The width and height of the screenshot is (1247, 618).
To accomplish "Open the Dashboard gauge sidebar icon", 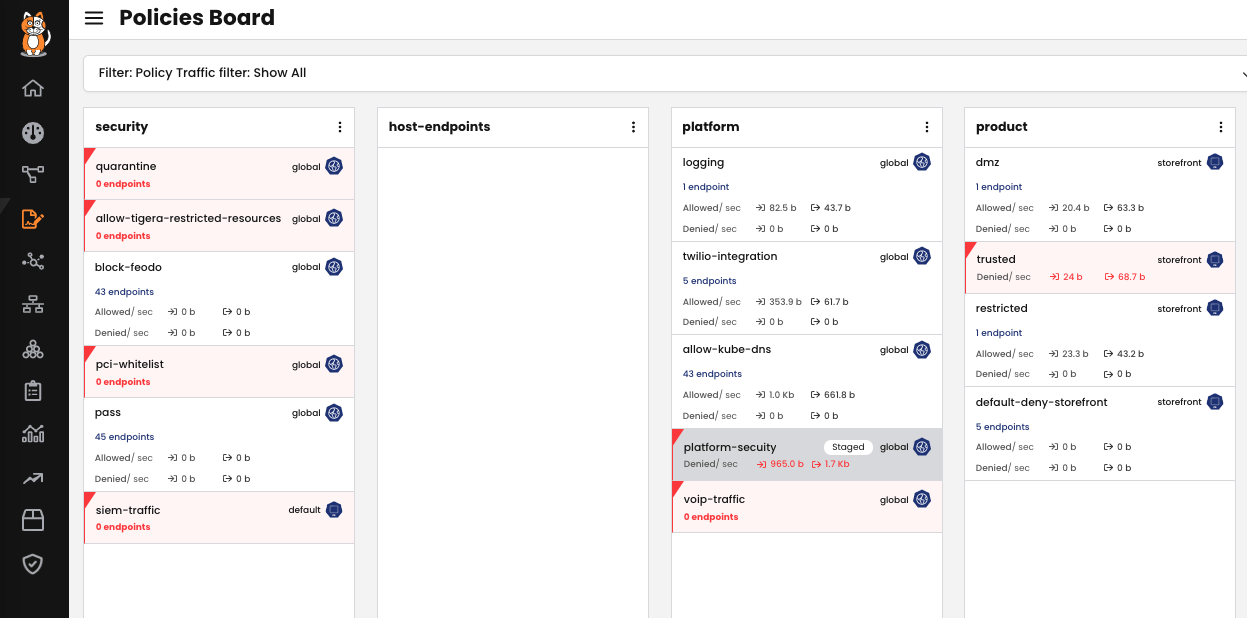I will click(x=33, y=133).
